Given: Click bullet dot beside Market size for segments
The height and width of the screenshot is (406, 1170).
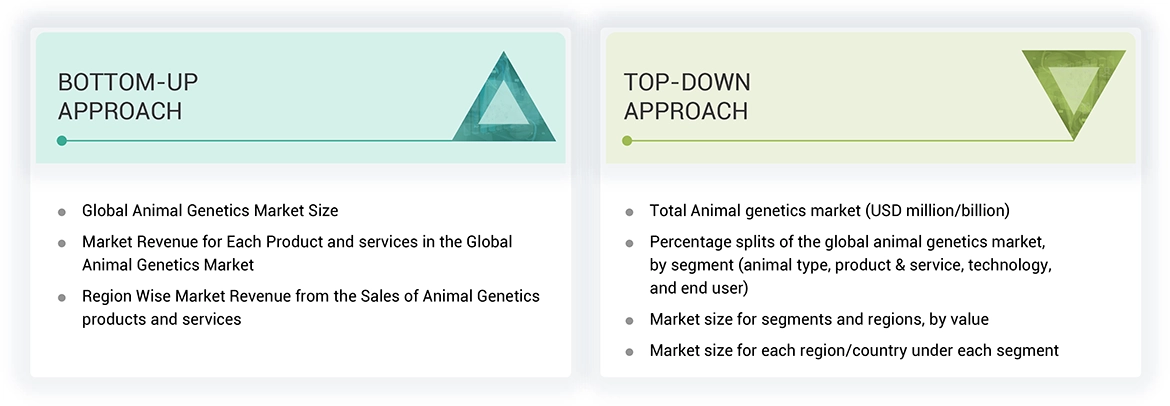Looking at the screenshot, I should (629, 321).
